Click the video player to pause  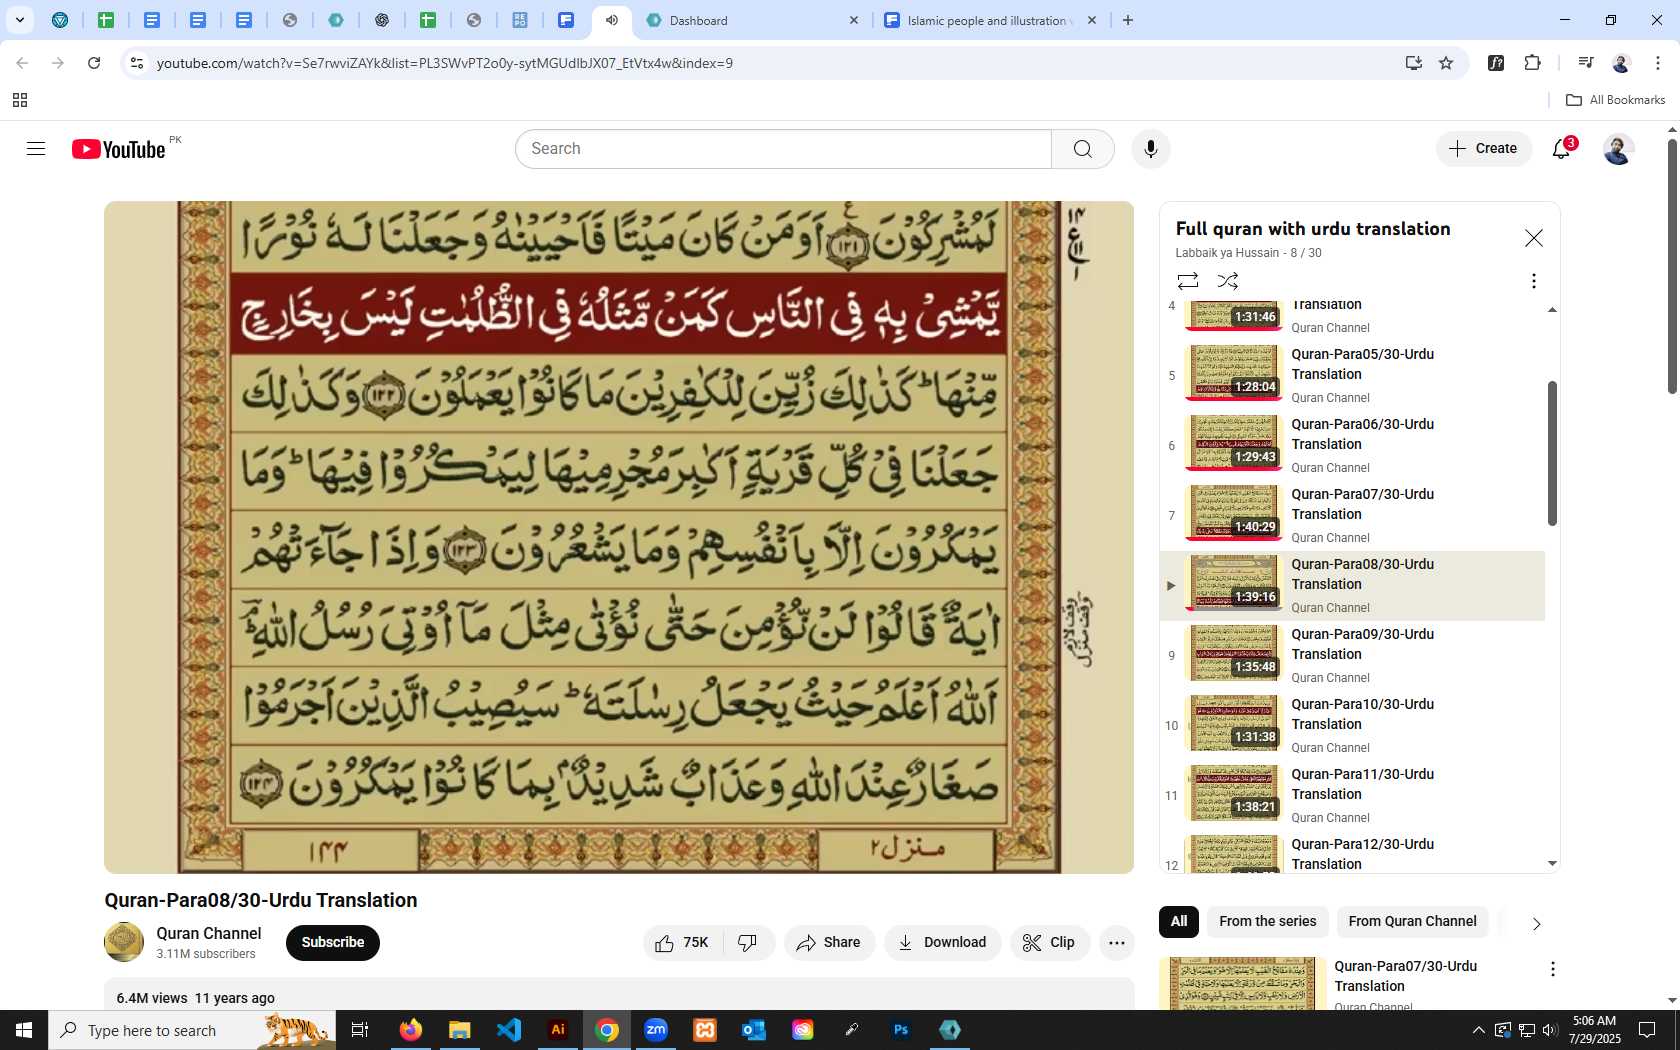[x=619, y=537]
